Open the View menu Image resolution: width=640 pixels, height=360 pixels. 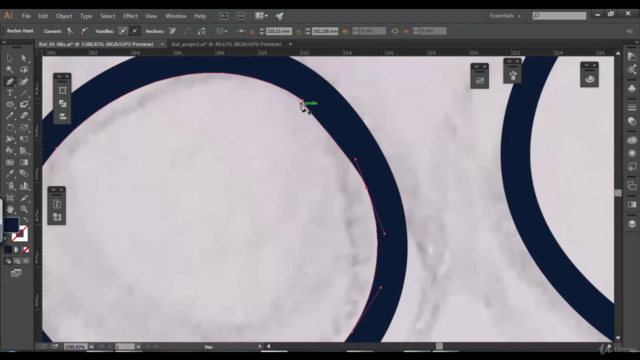tap(151, 16)
